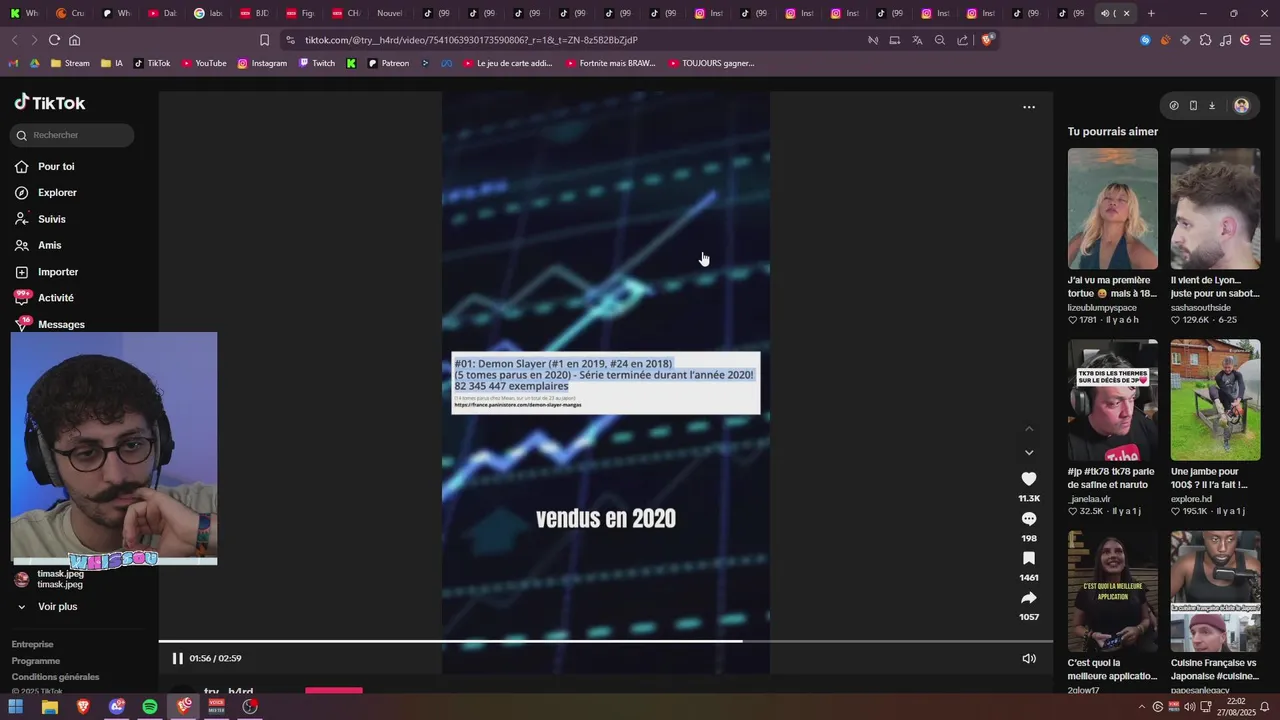Image resolution: width=1280 pixels, height=720 pixels.
Task: Bookmark this page in the address bar
Action: click(264, 40)
